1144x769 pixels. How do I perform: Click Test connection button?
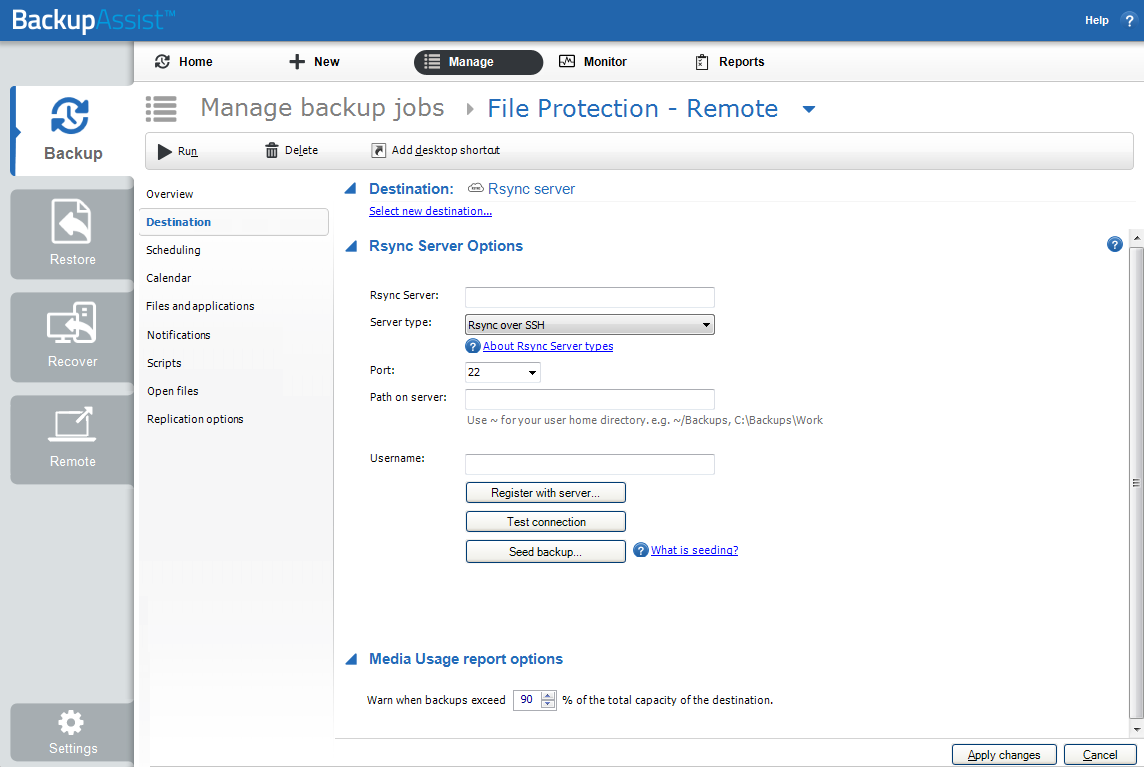click(546, 522)
